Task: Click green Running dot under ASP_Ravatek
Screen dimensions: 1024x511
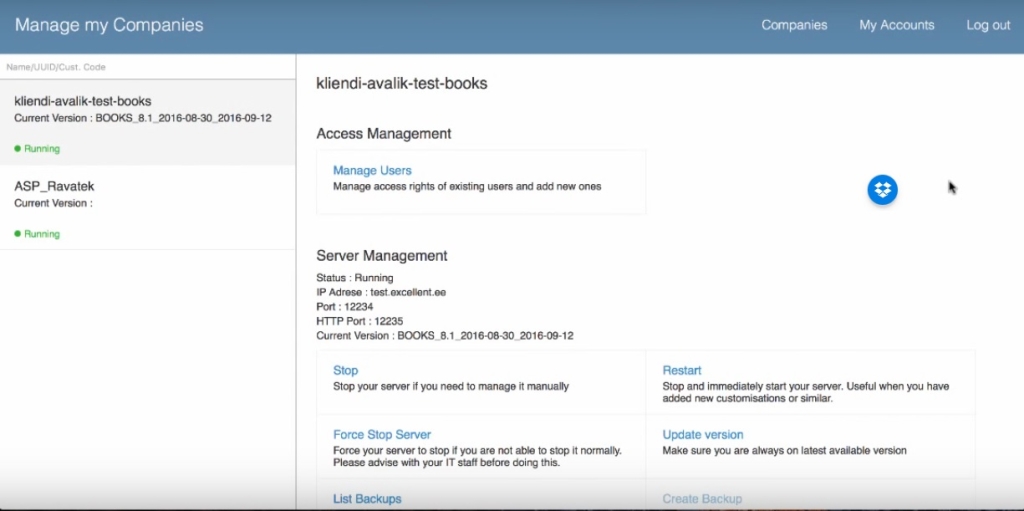Action: tap(18, 234)
